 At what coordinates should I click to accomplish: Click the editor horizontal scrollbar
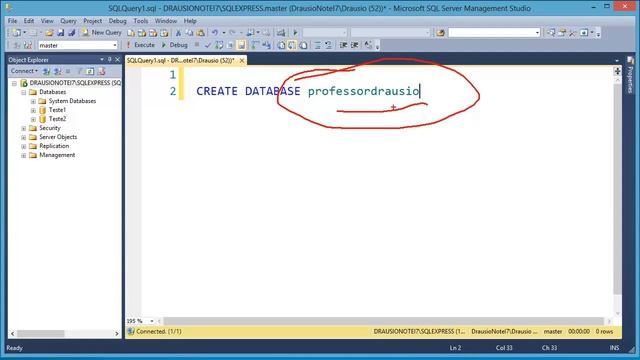pyautogui.click(x=383, y=321)
